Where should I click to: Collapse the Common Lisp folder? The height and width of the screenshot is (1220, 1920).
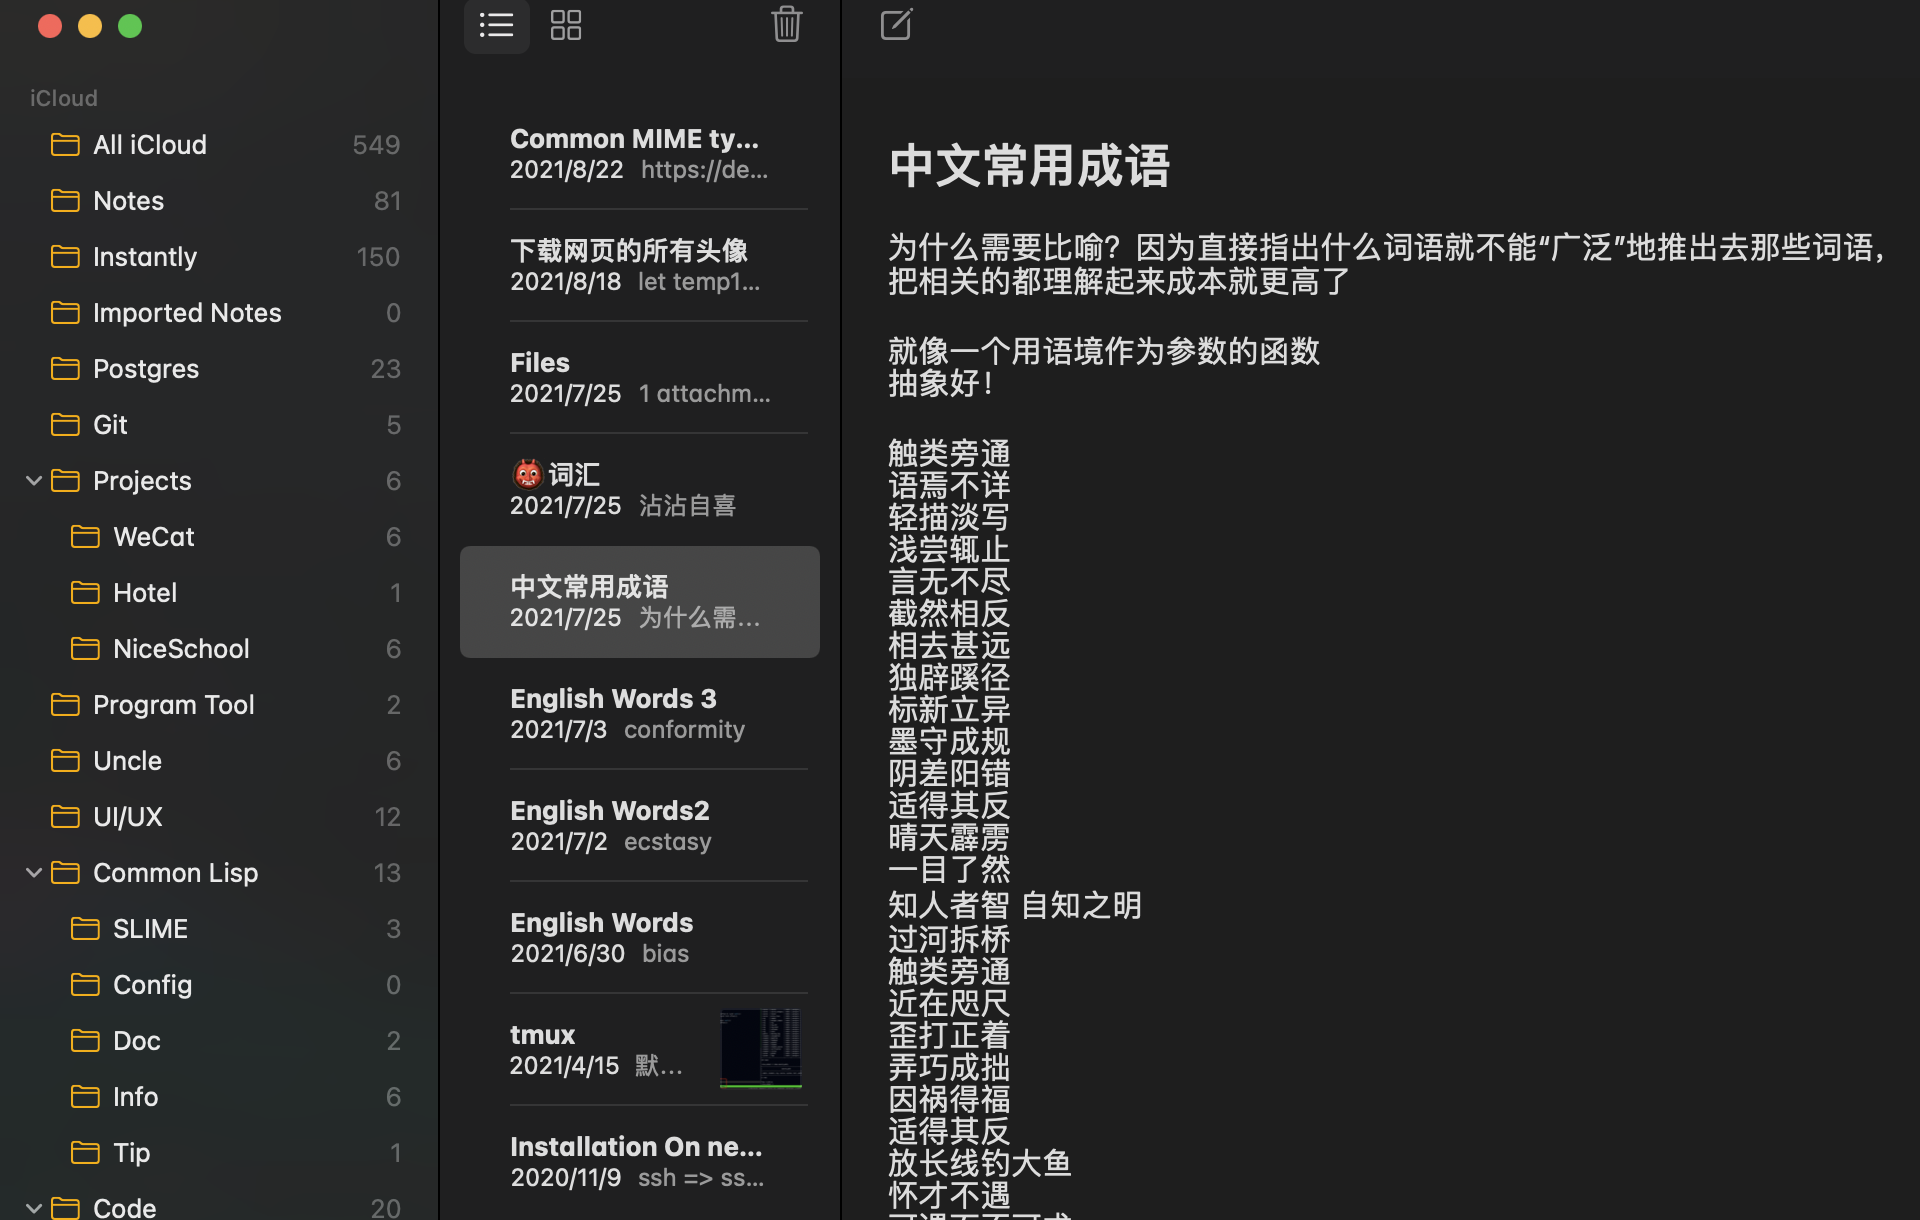pyautogui.click(x=33, y=872)
